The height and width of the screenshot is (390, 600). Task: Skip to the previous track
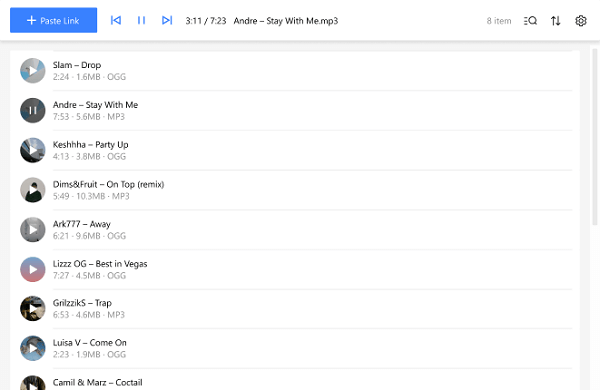coord(116,20)
